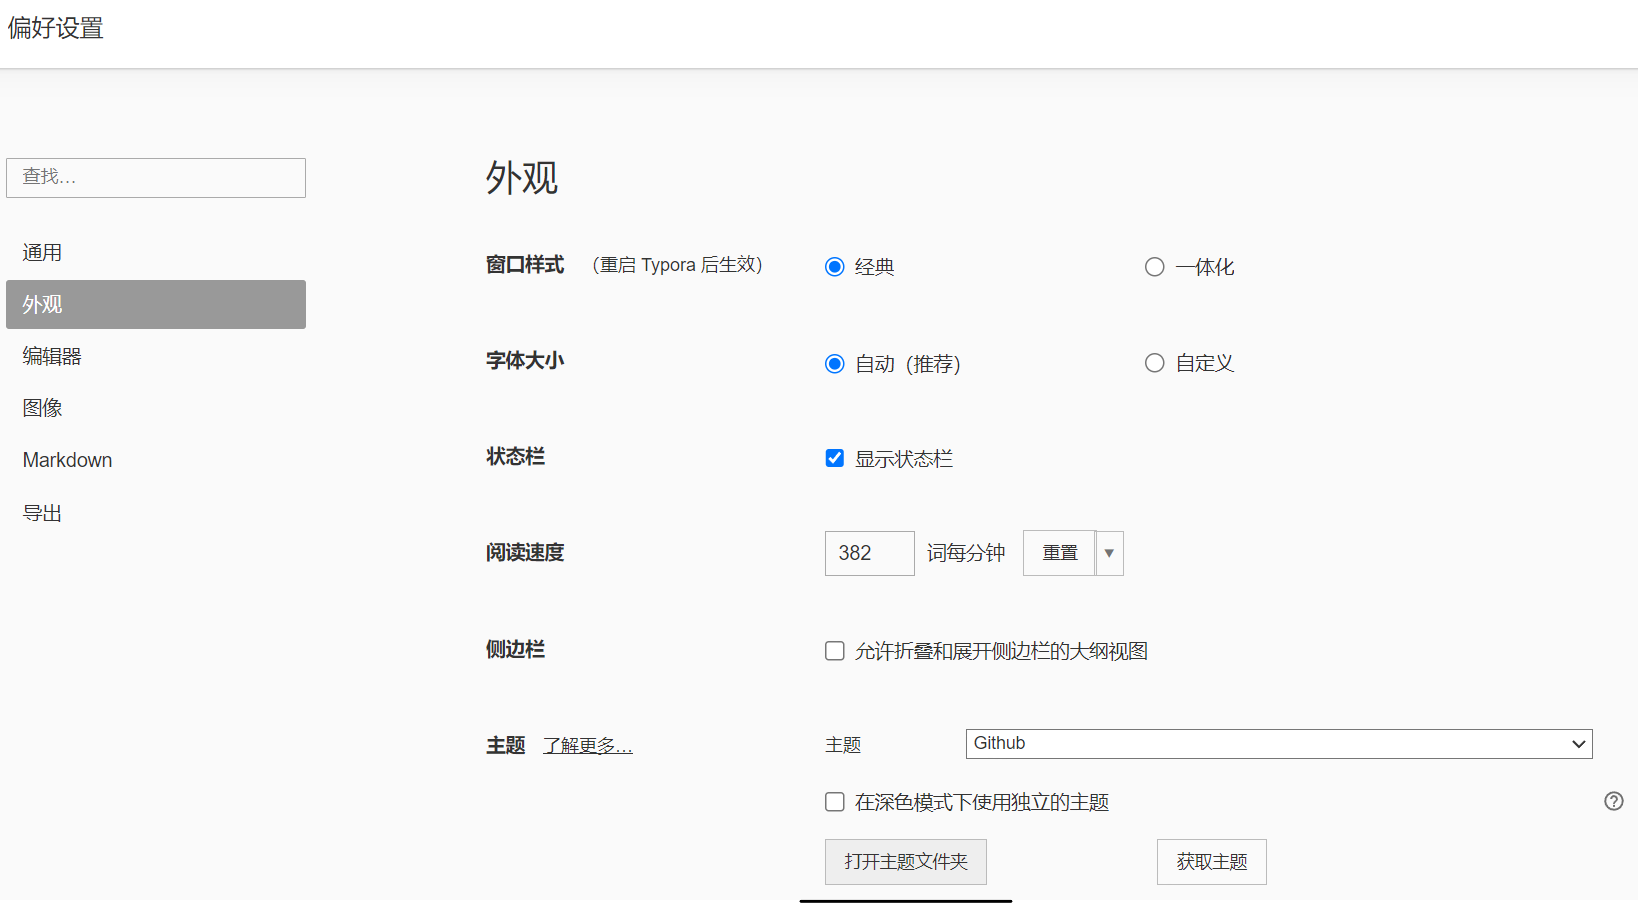Uncheck the 显示状态栏 checkbox
Image resolution: width=1638 pixels, height=904 pixels.
point(835,458)
